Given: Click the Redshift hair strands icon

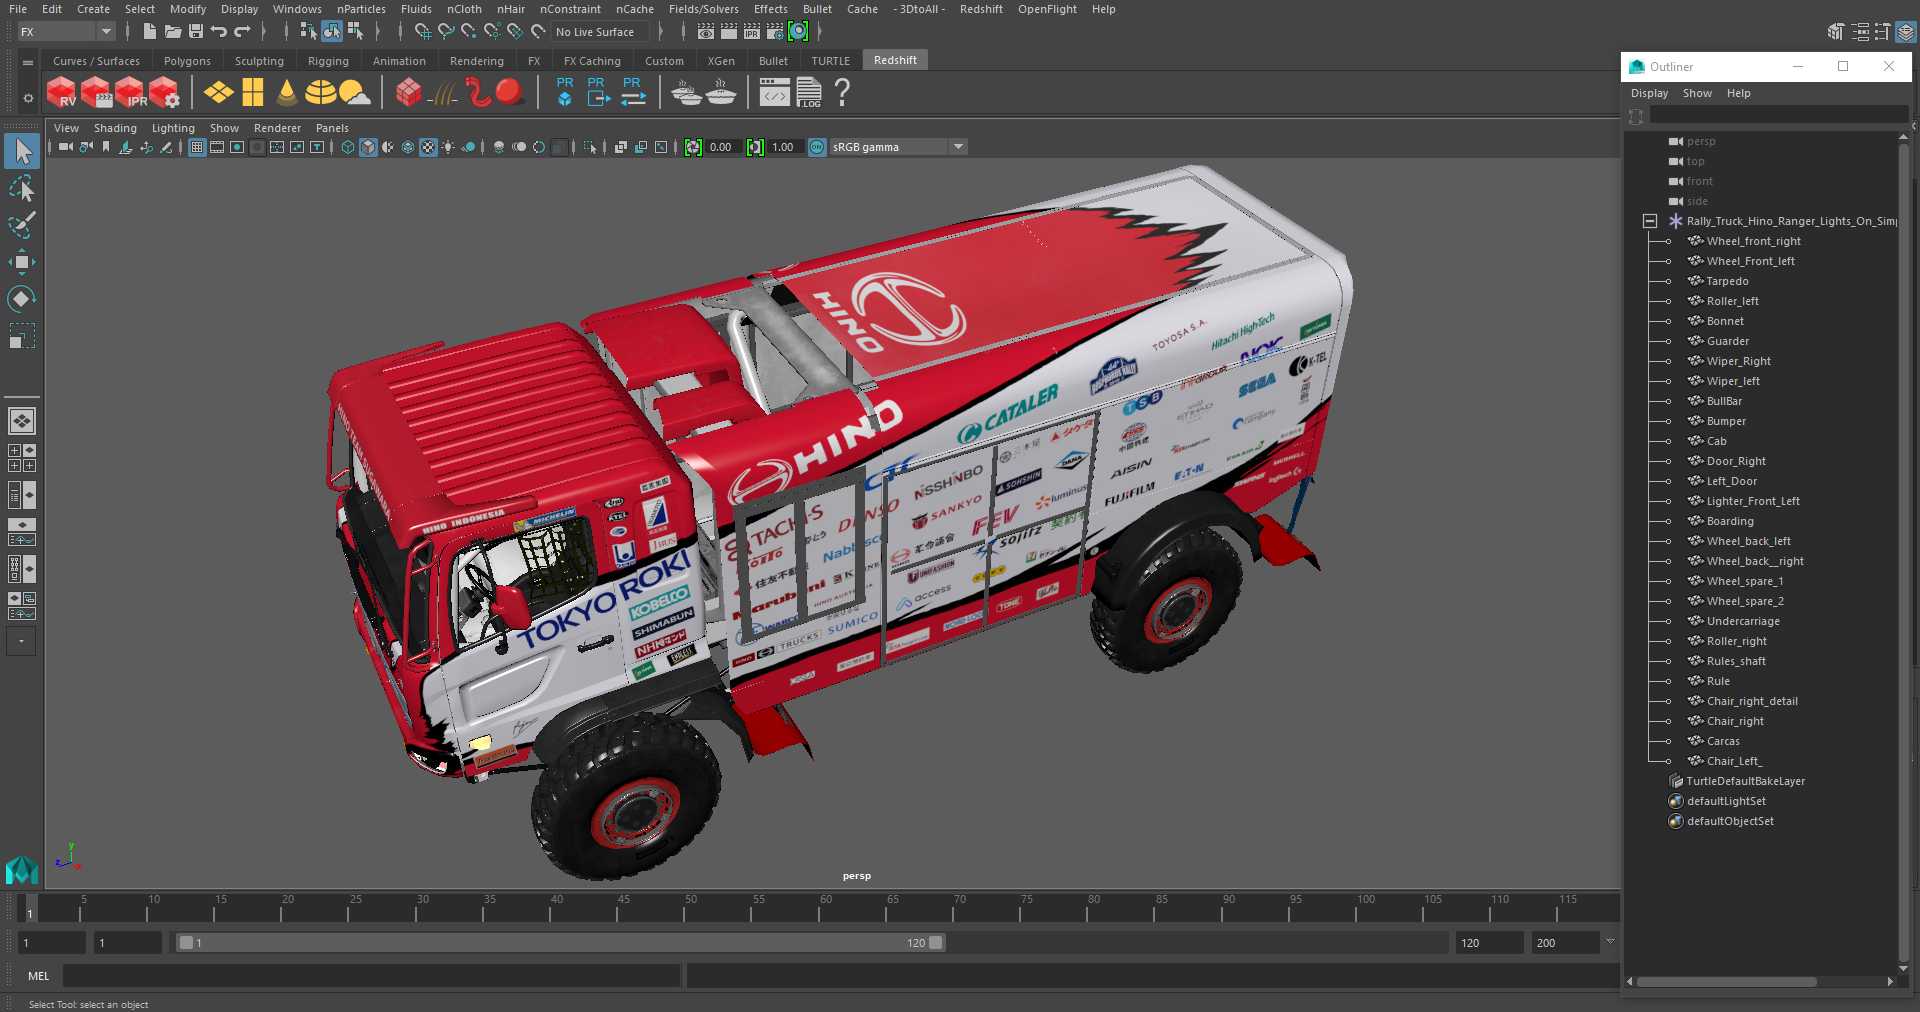Looking at the screenshot, I should pos(443,93).
